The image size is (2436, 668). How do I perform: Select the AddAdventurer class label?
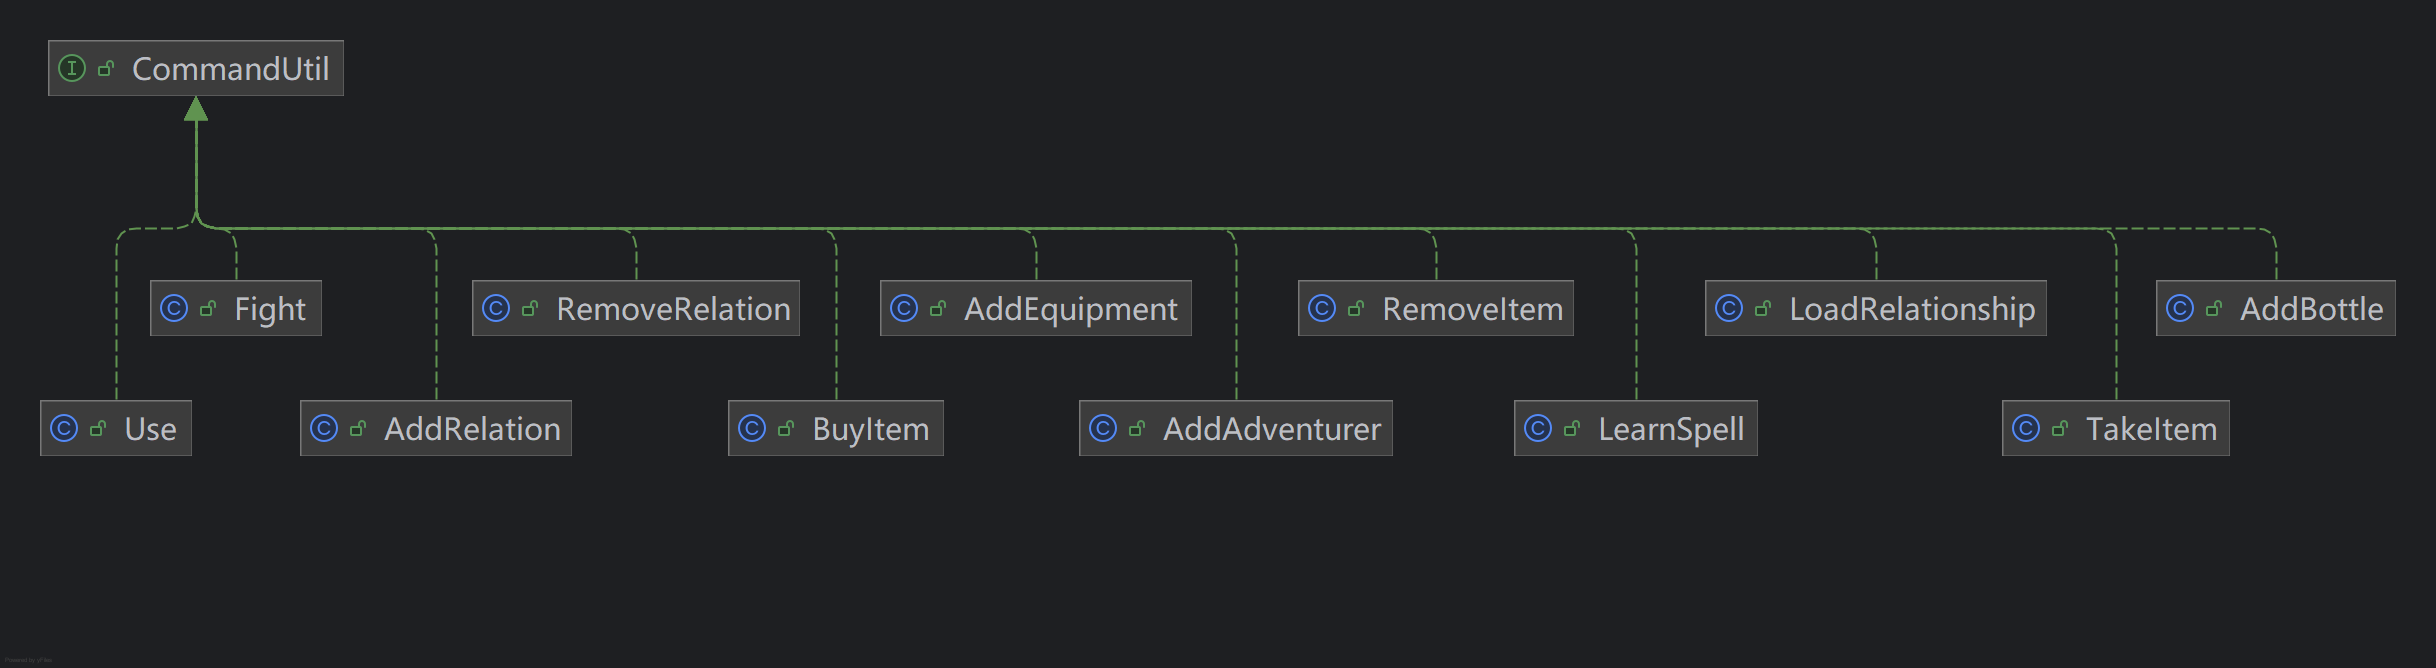coord(1271,429)
